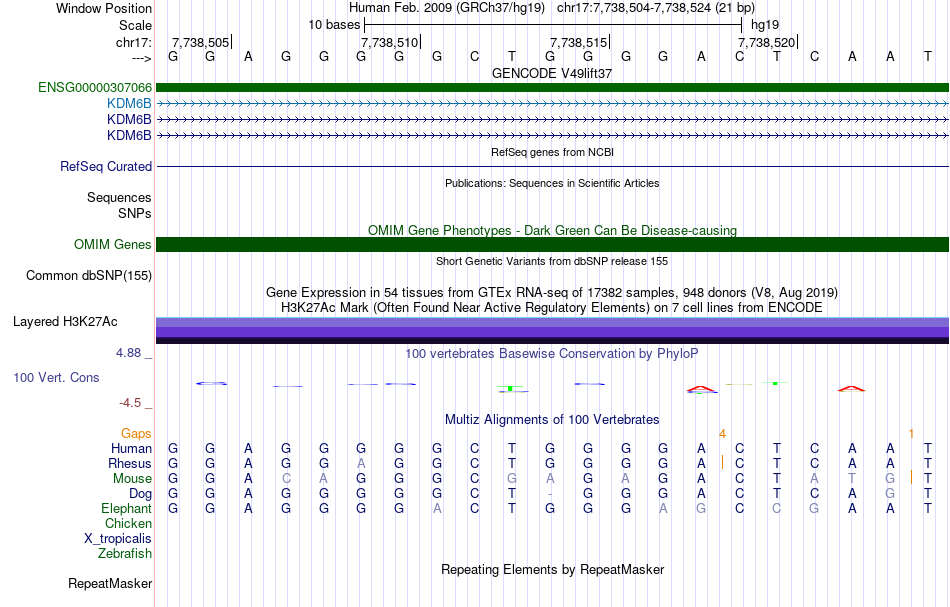950x607 pixels.
Task: Open Short Genetic Variants from dbSNP title
Action: click(x=552, y=261)
